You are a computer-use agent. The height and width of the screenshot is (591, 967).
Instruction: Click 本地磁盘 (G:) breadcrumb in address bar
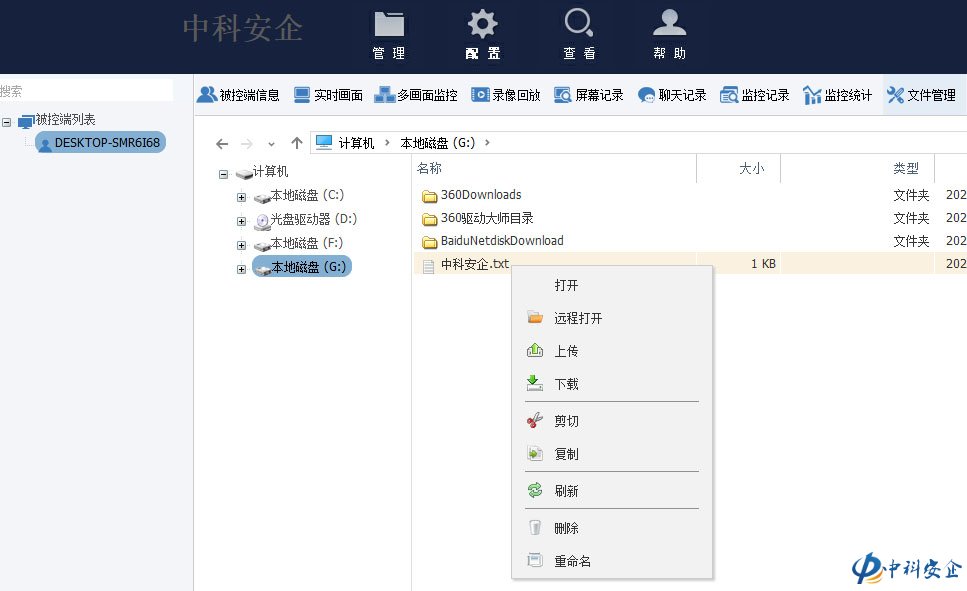(x=438, y=143)
